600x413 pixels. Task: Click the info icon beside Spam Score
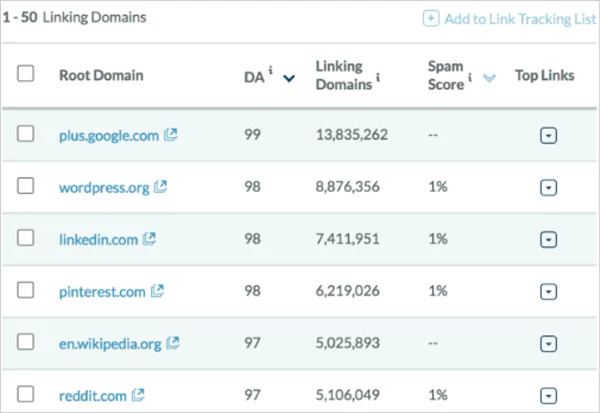tap(470, 77)
